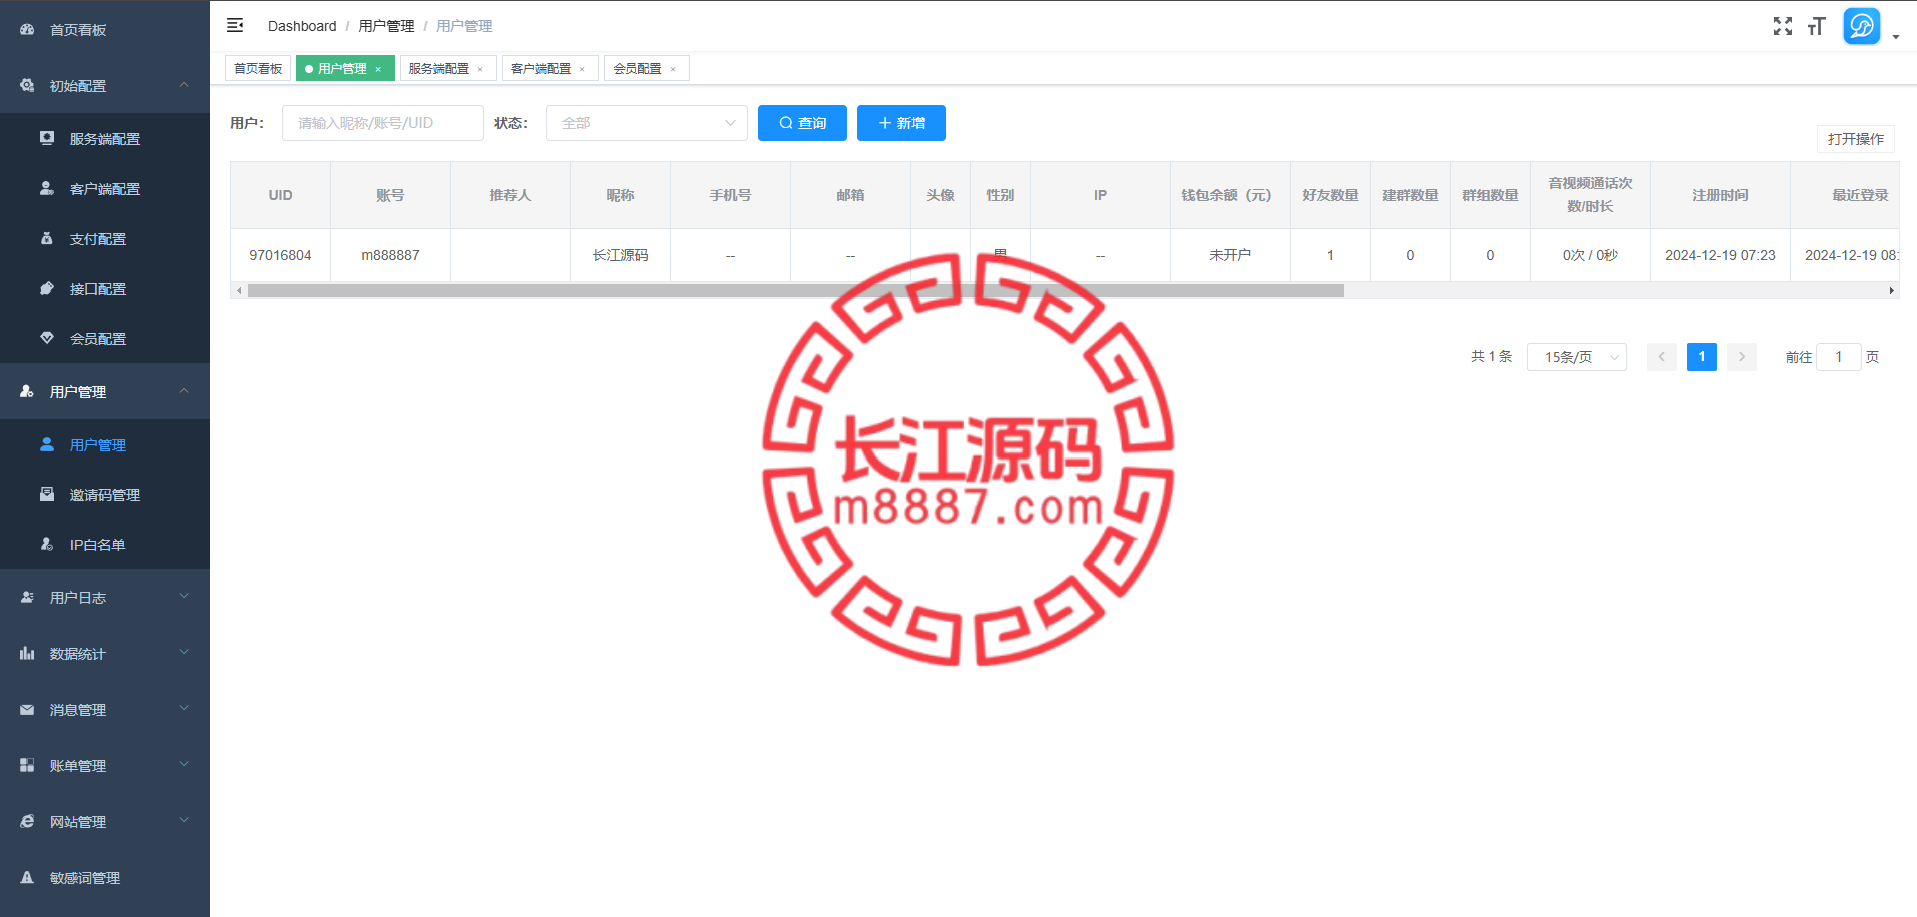Close the 用户管理 tab
This screenshot has height=917, width=1917.
coord(378,69)
